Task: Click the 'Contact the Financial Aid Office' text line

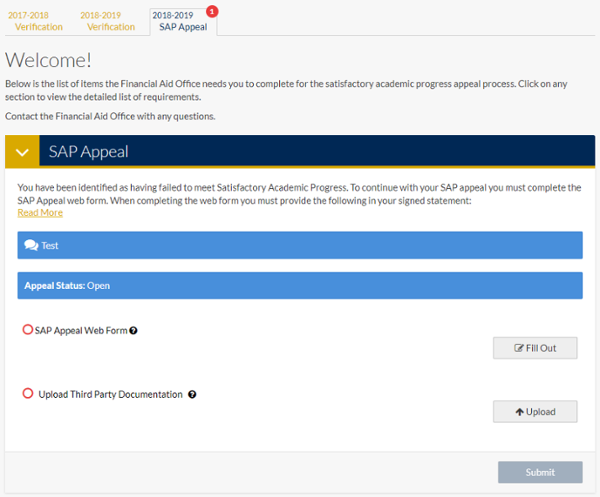Action: click(110, 116)
